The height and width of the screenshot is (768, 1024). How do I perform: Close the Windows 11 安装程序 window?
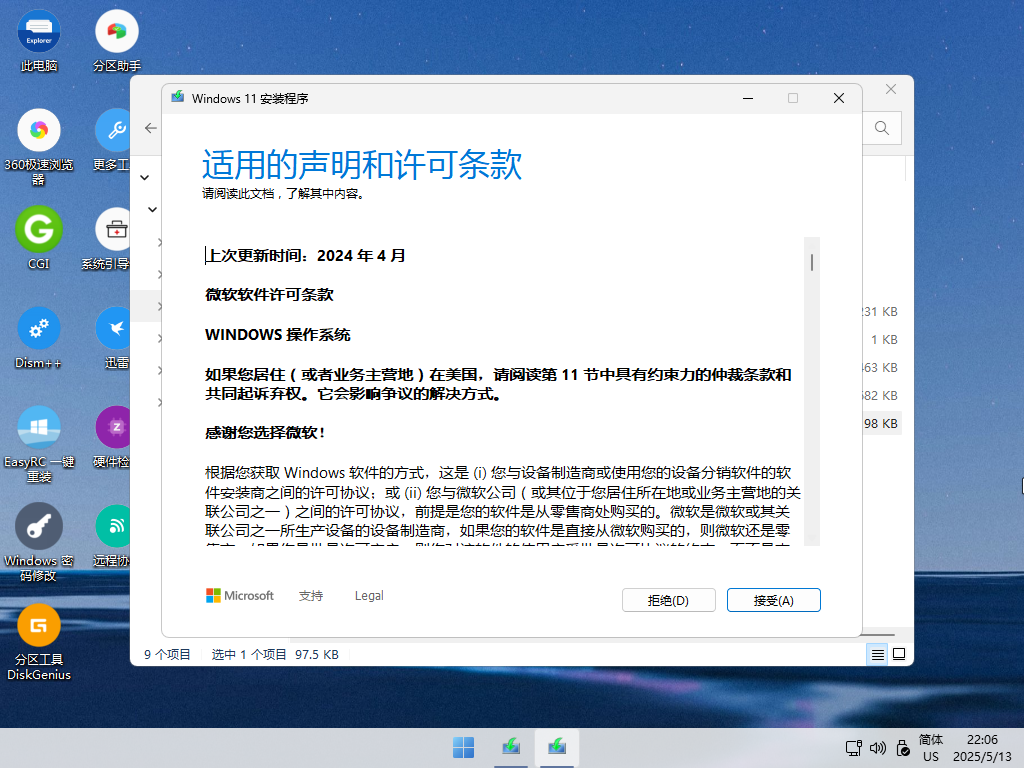pyautogui.click(x=839, y=98)
